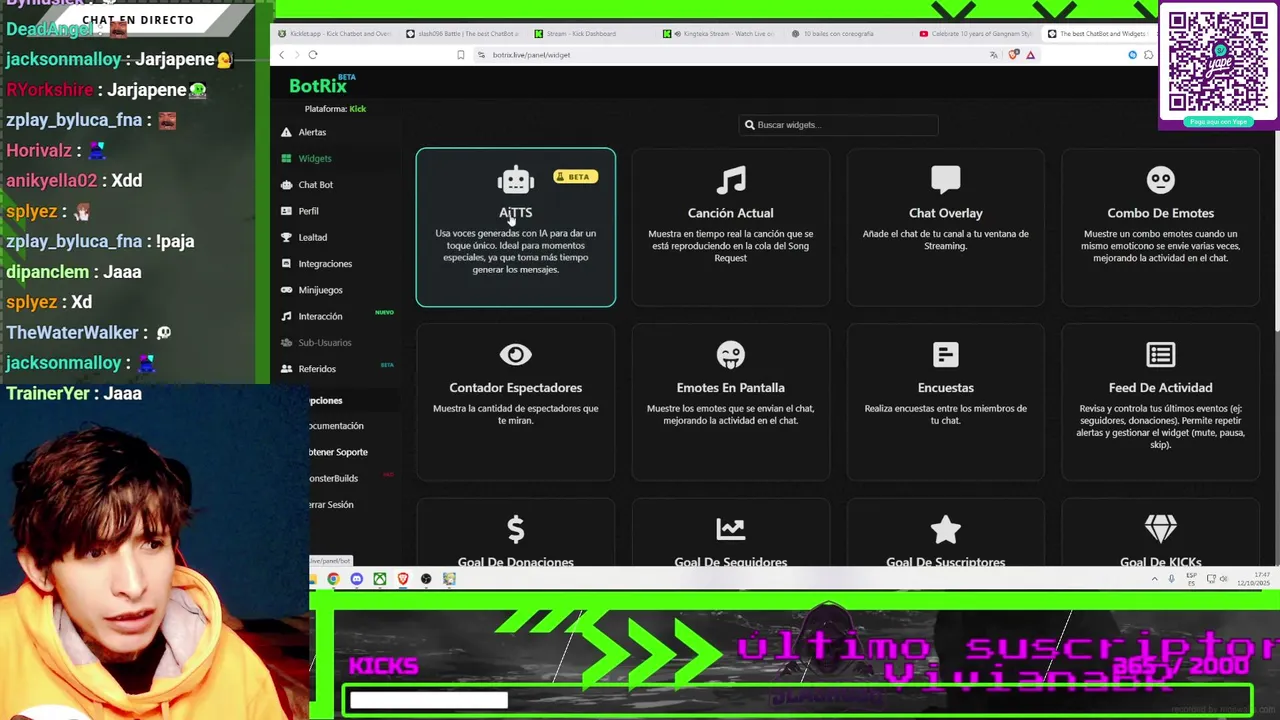Open Referidos section
Viewport: 1280px width, 720px height.
(317, 369)
